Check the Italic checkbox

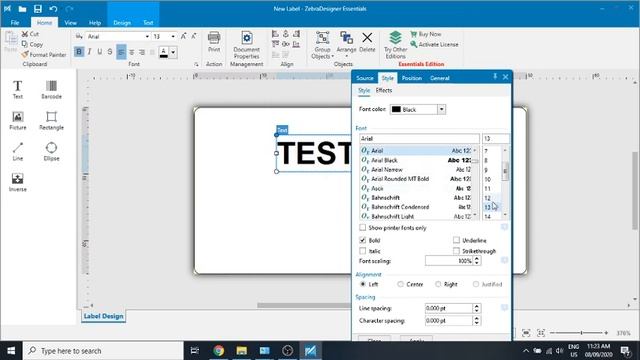coord(362,251)
